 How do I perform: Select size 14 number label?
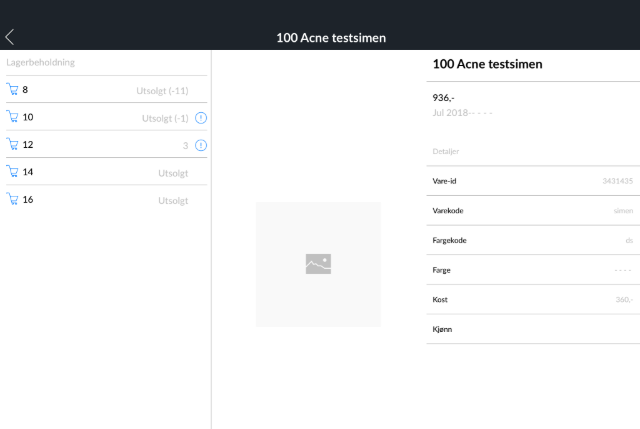coord(28,172)
